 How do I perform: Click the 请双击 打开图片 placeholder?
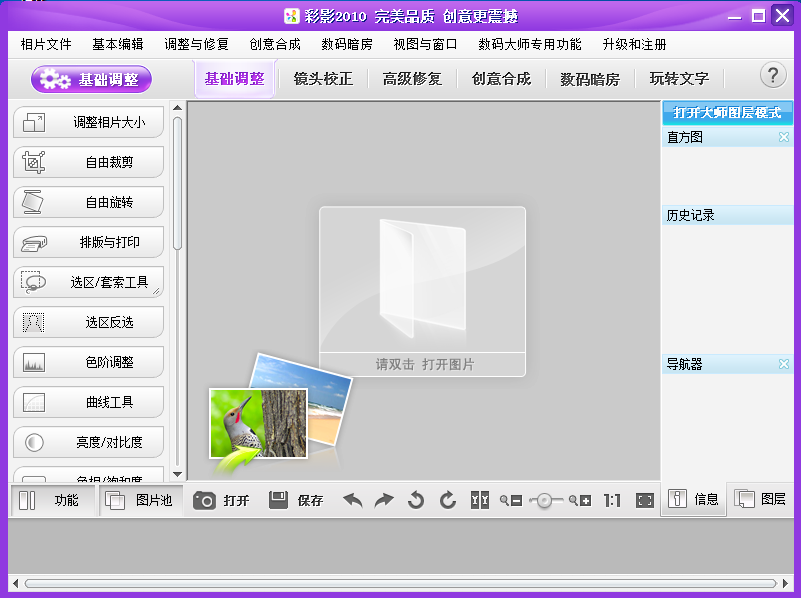click(x=422, y=291)
